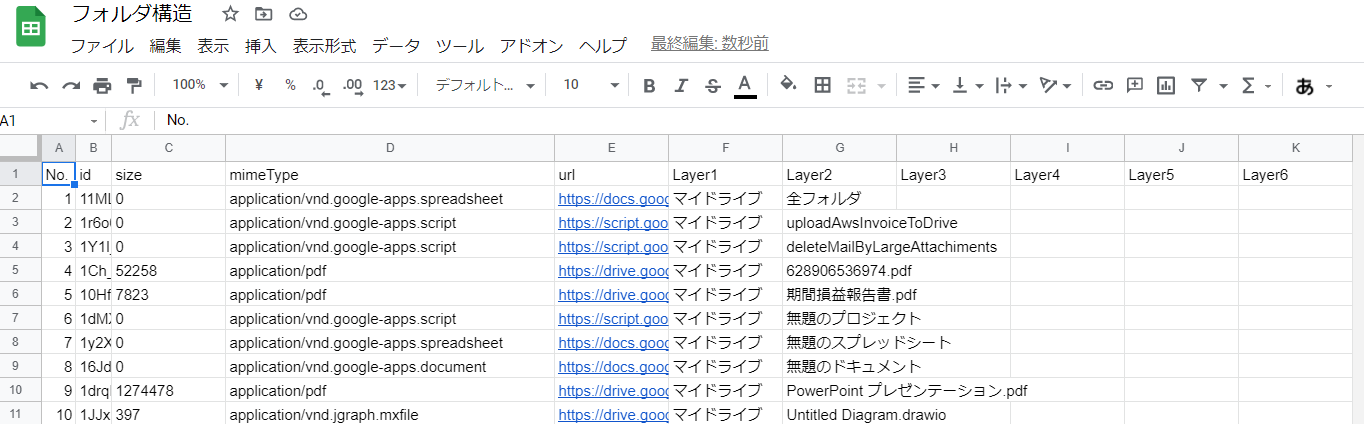
Task: Open the zoom 100% dropdown
Action: click(200, 85)
